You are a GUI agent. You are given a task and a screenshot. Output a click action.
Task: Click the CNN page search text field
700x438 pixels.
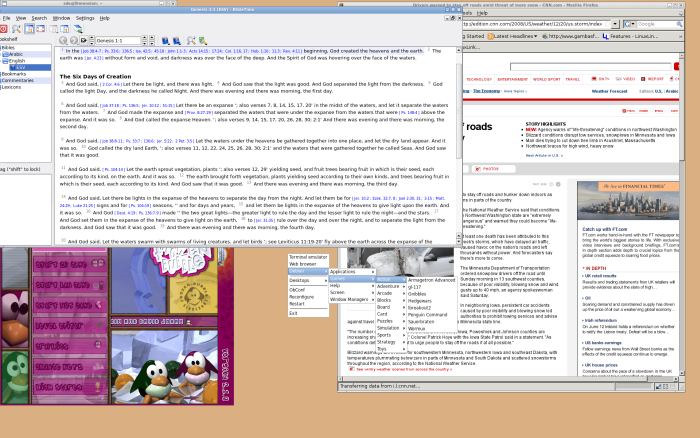[x=591, y=67]
